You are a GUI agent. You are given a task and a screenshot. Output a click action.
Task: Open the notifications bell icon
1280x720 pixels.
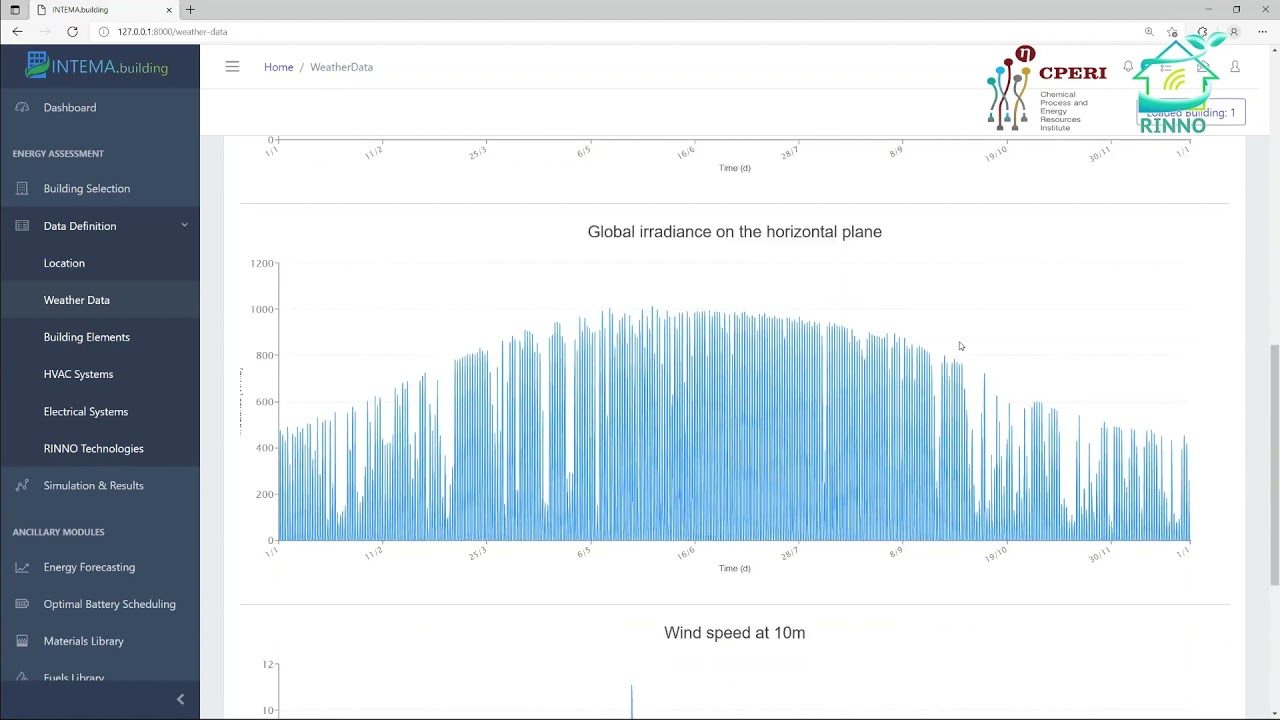[x=1128, y=67]
